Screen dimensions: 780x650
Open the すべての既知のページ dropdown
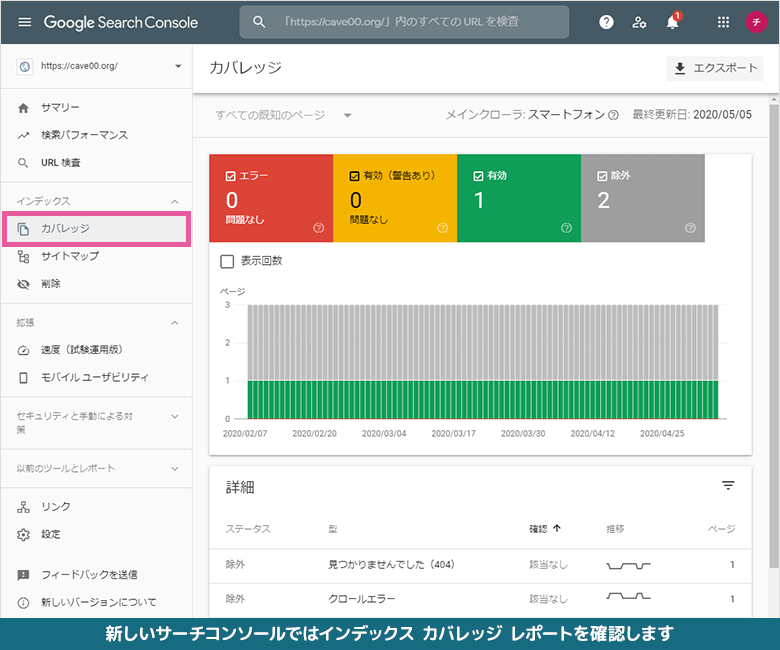point(284,115)
